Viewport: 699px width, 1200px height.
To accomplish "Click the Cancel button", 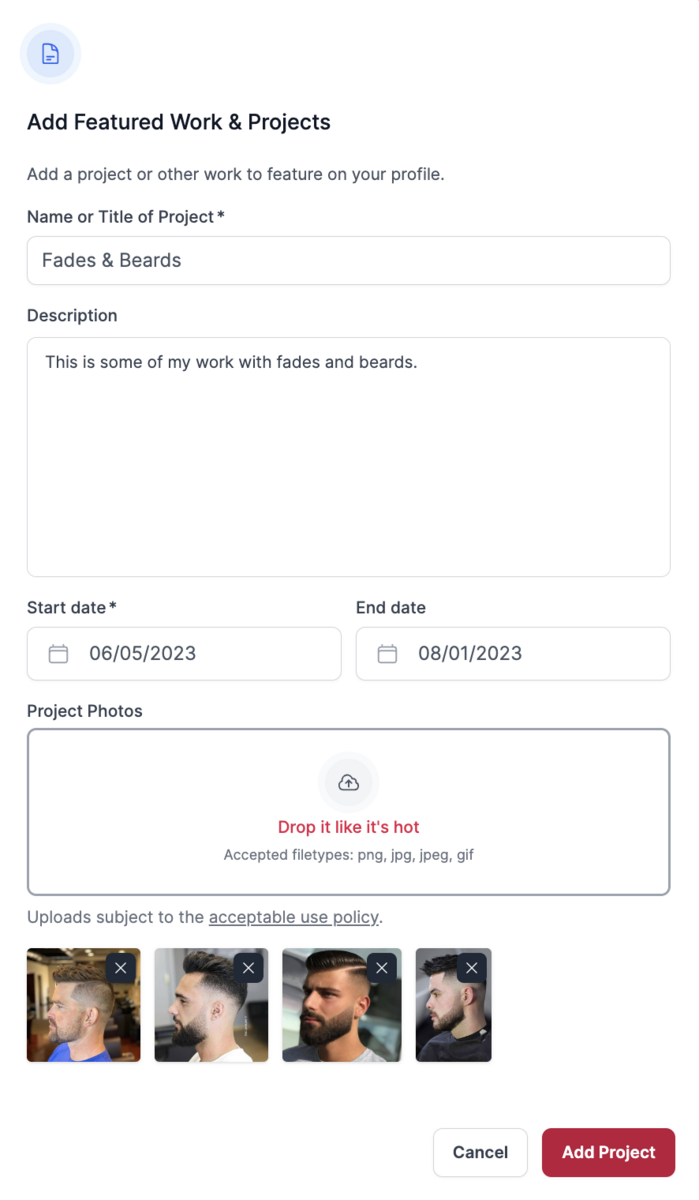I will pos(480,1152).
